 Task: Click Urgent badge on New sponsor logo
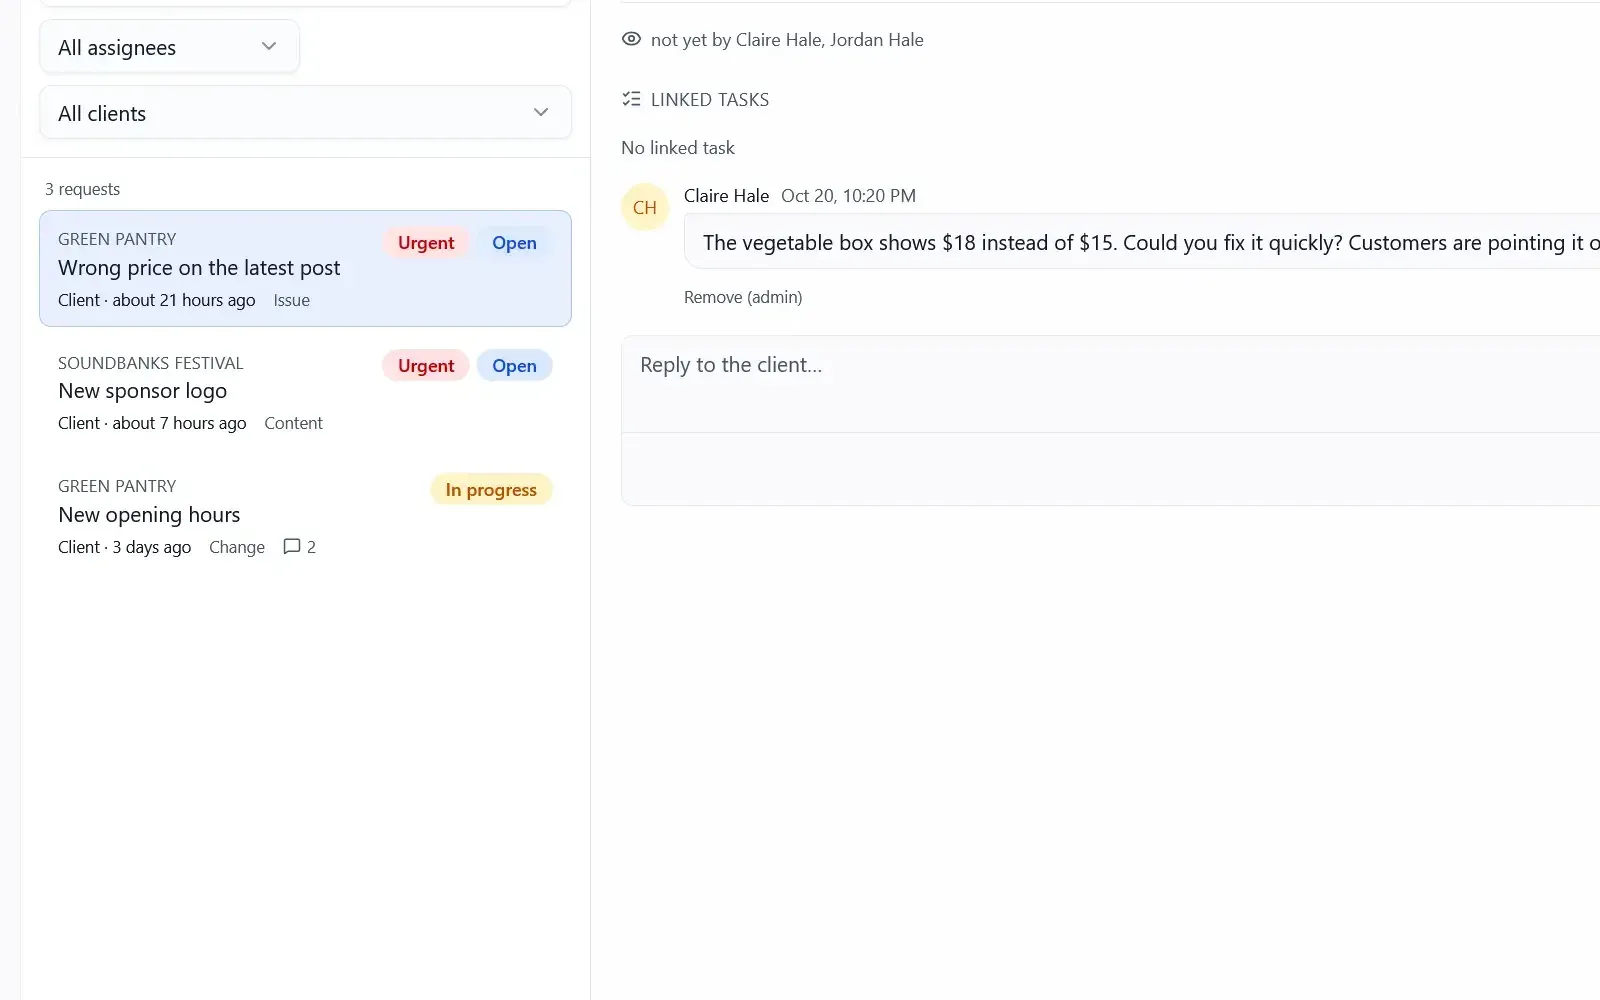pyautogui.click(x=426, y=366)
